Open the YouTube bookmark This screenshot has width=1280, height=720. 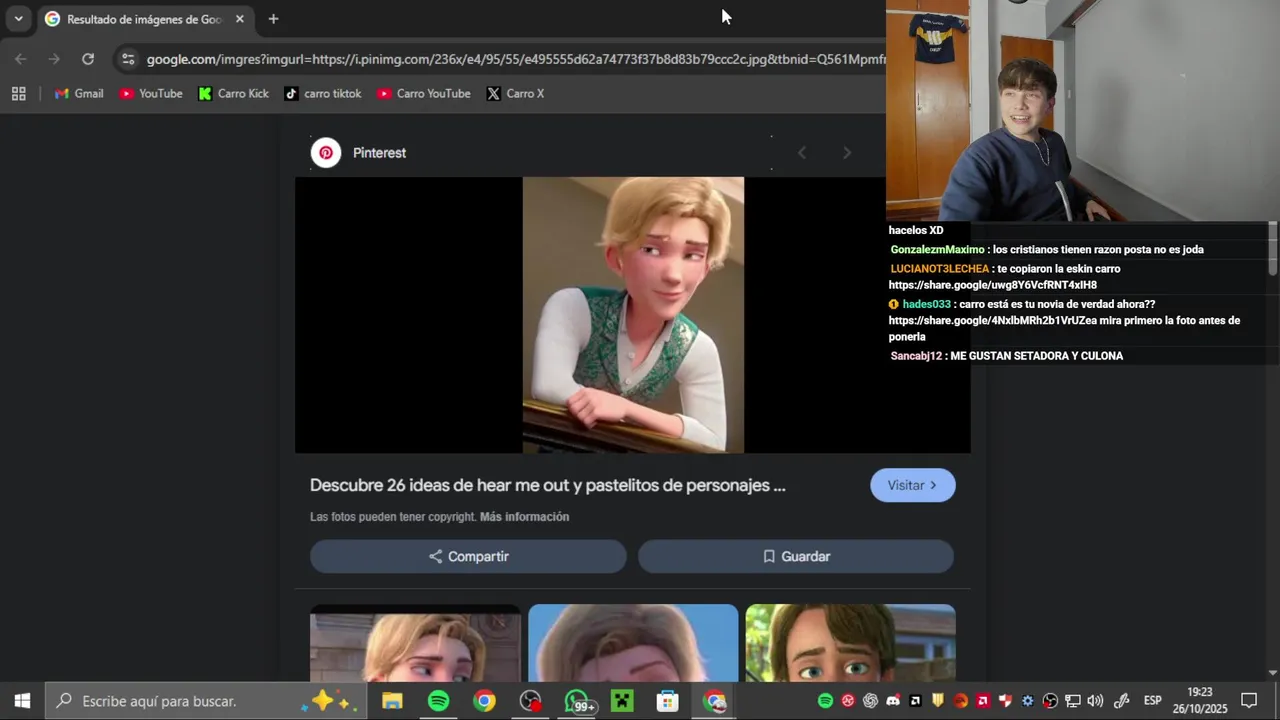(151, 93)
